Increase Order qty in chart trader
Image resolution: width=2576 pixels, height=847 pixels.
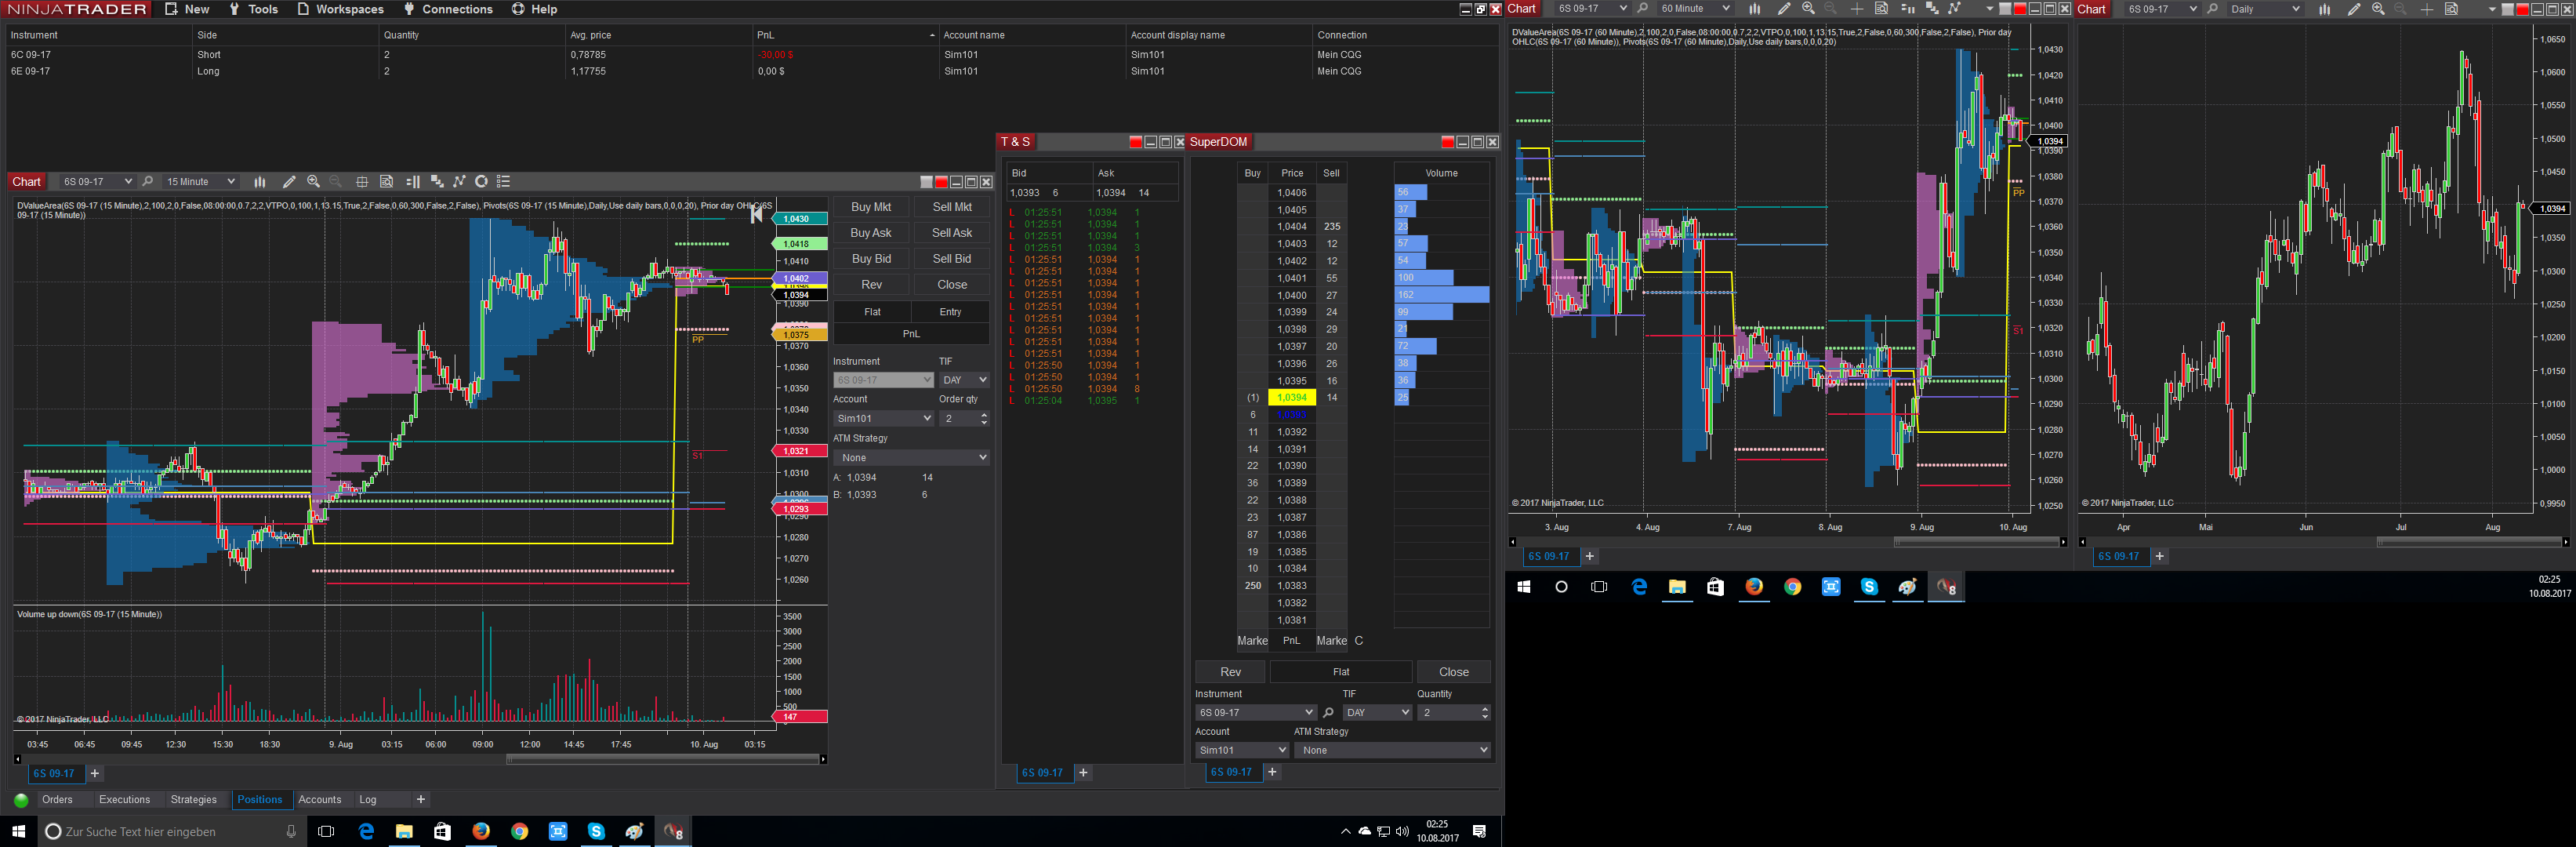[x=985, y=415]
